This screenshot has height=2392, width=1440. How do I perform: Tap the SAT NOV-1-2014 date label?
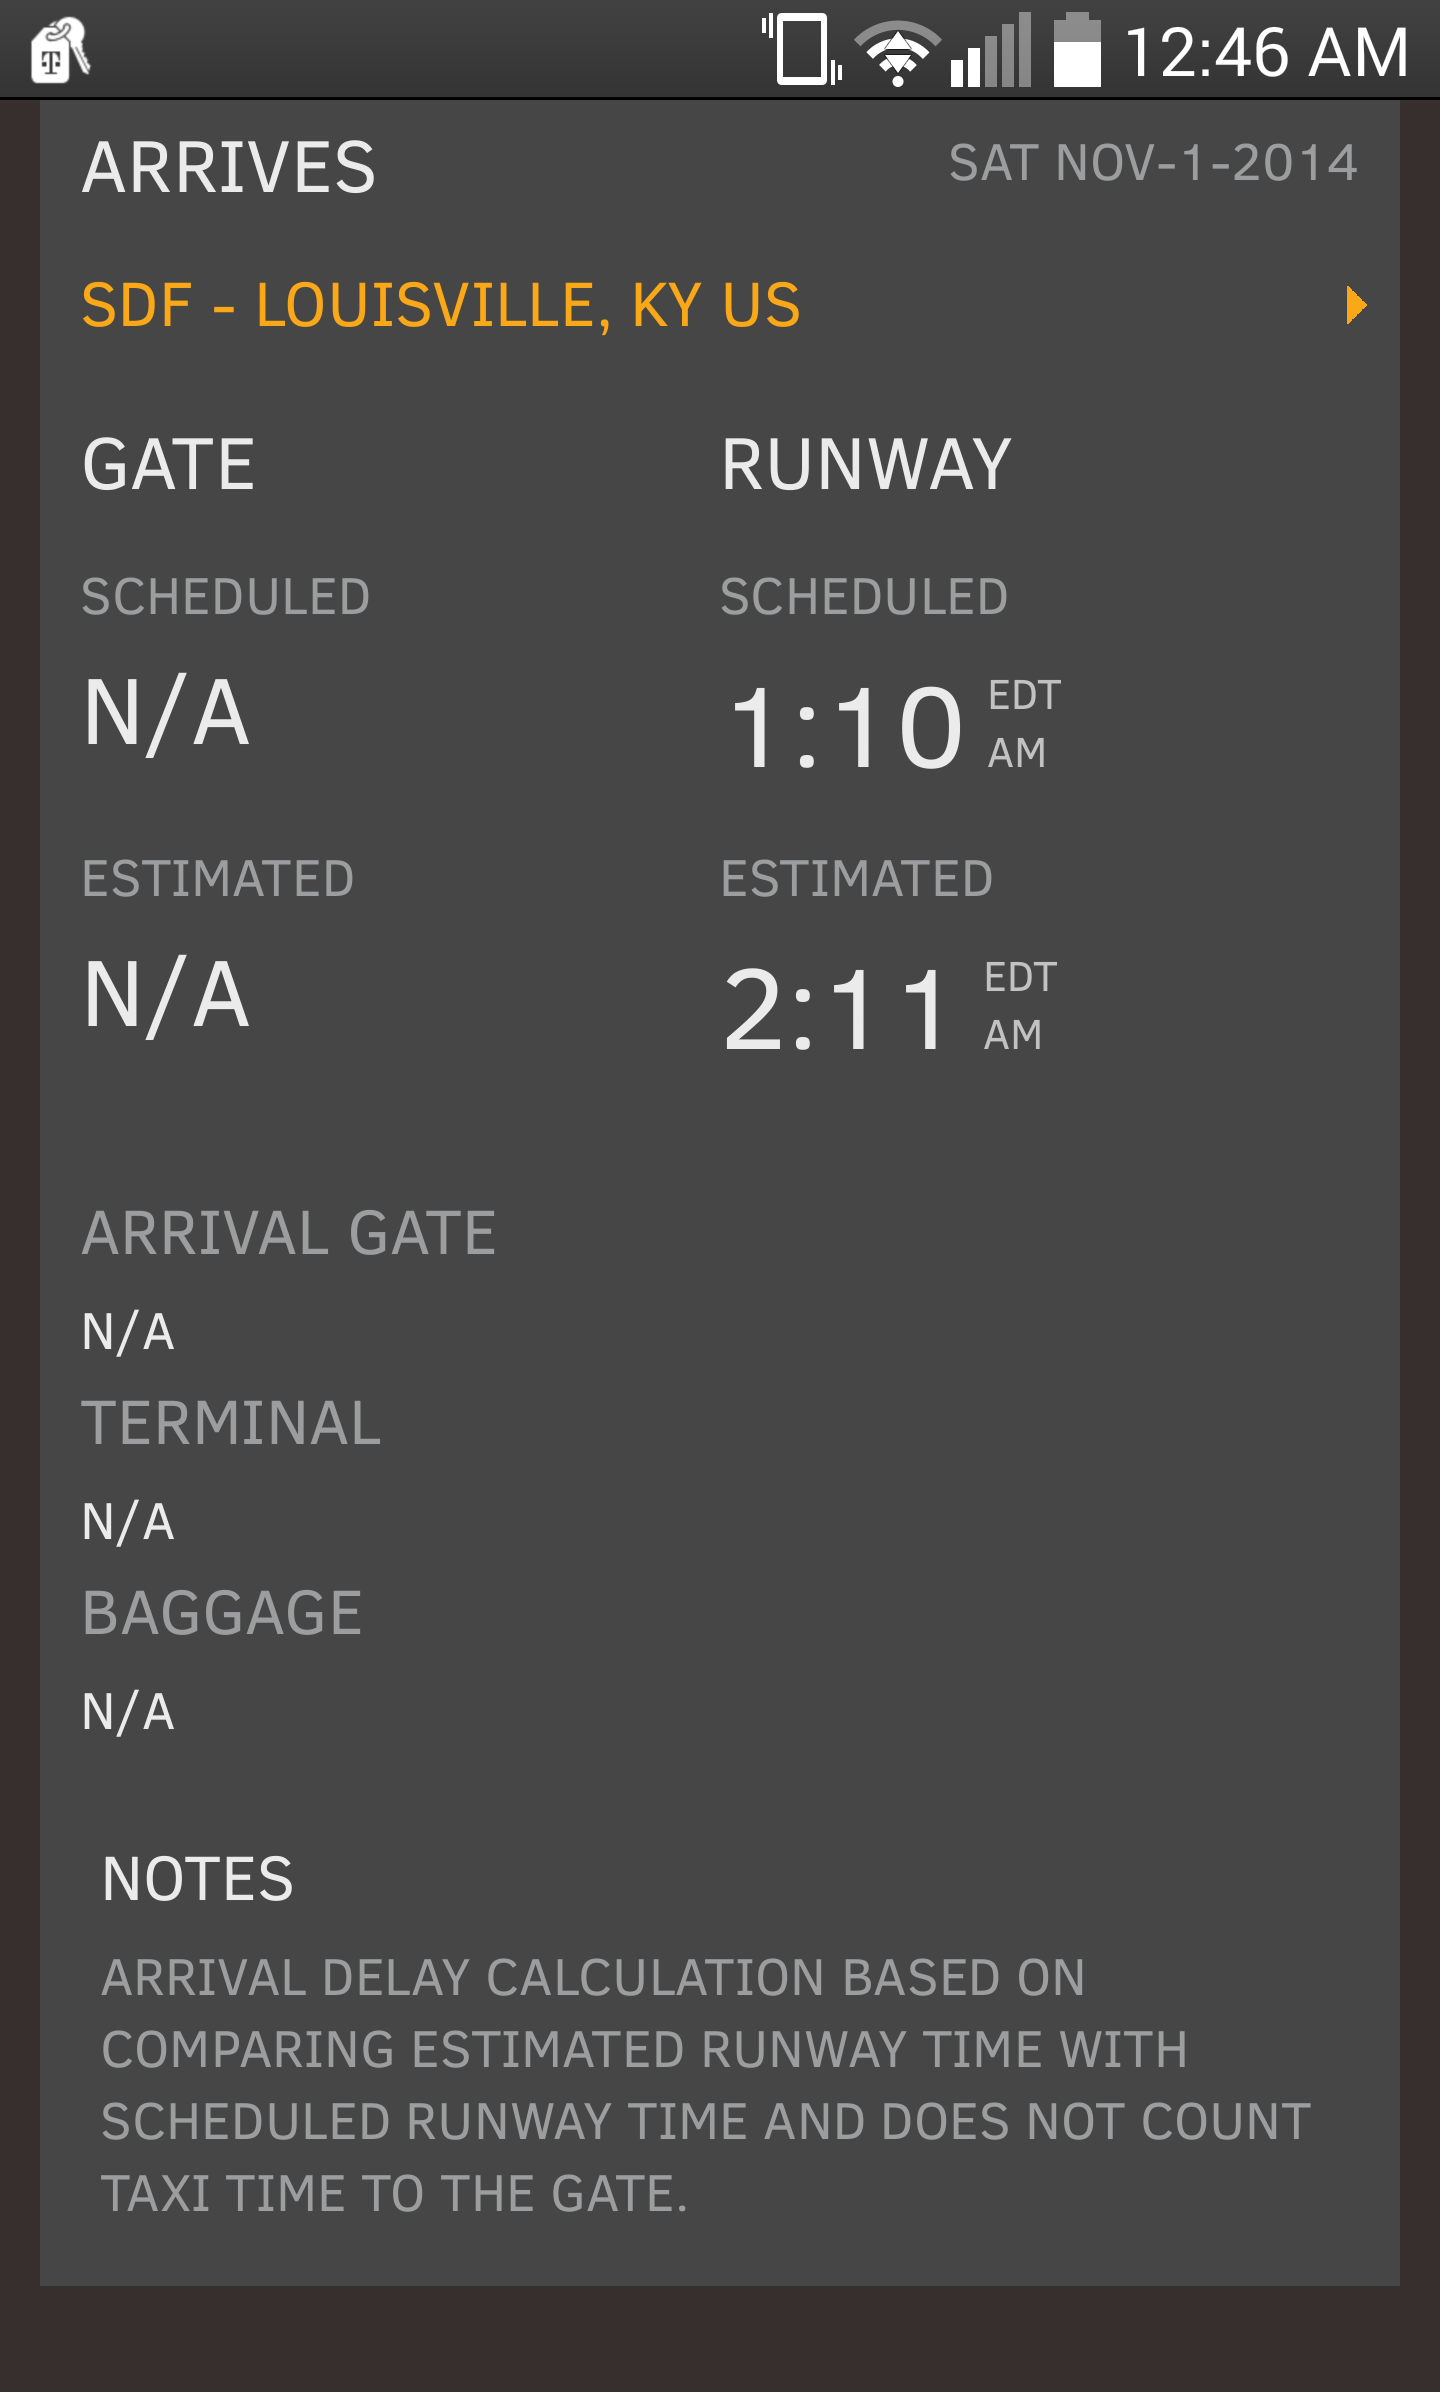click(1153, 163)
